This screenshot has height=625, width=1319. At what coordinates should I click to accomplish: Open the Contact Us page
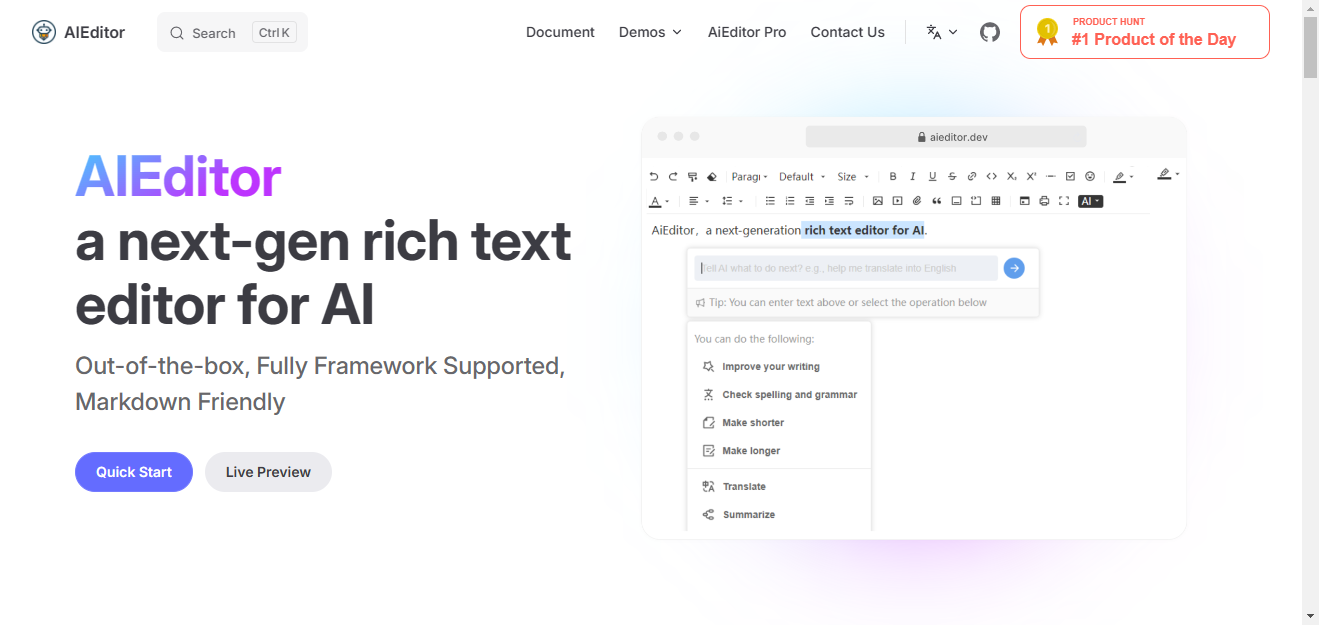point(847,32)
